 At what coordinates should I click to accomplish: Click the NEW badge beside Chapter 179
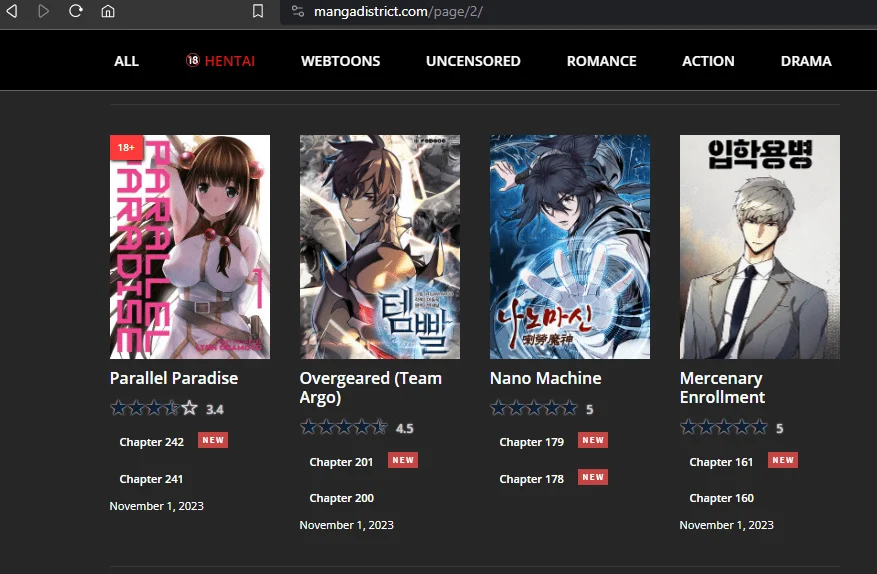point(593,440)
